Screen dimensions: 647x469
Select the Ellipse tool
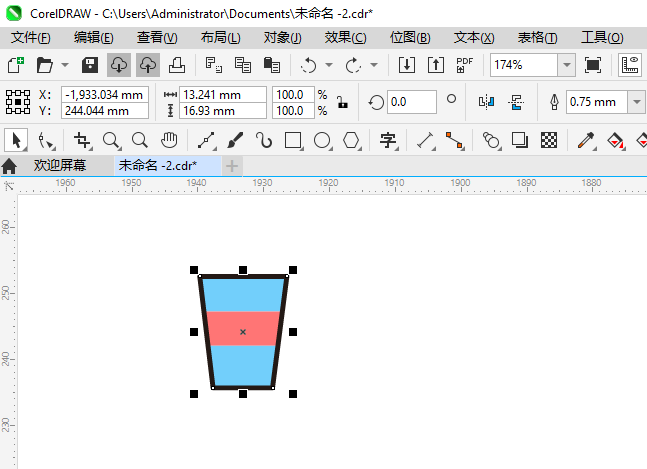click(322, 140)
